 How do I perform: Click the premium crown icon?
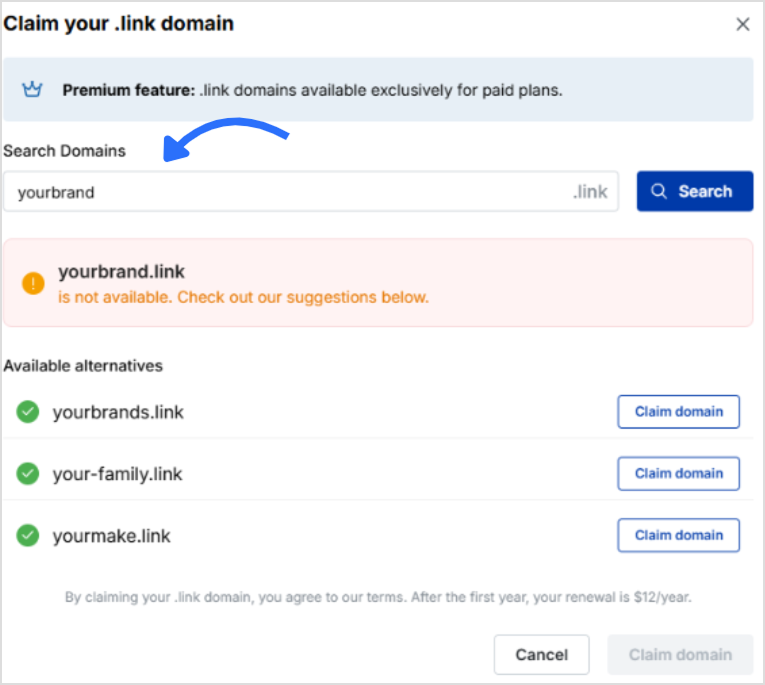pos(32,90)
